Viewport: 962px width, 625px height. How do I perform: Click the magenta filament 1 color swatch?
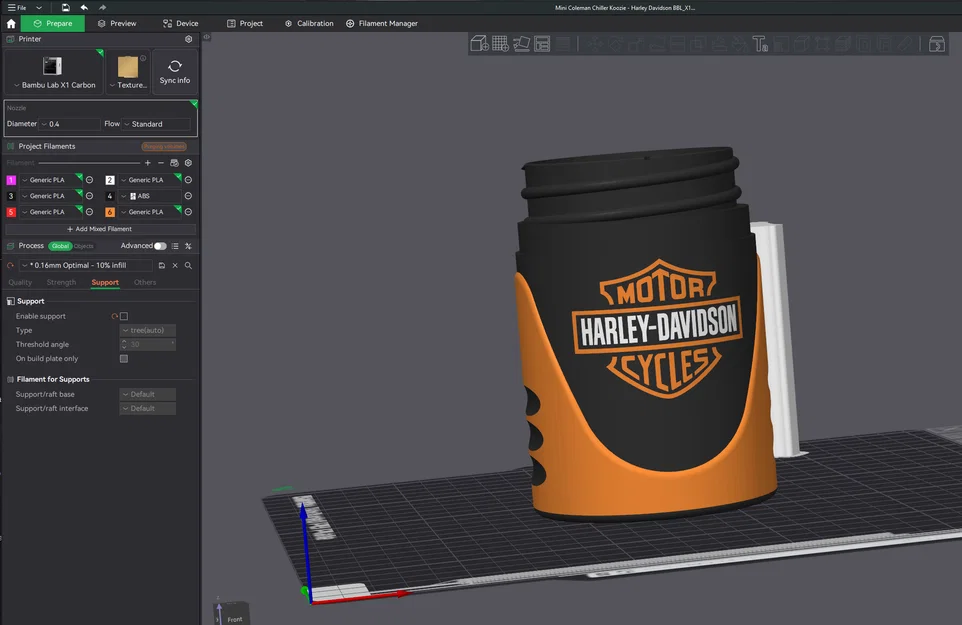(x=11, y=180)
